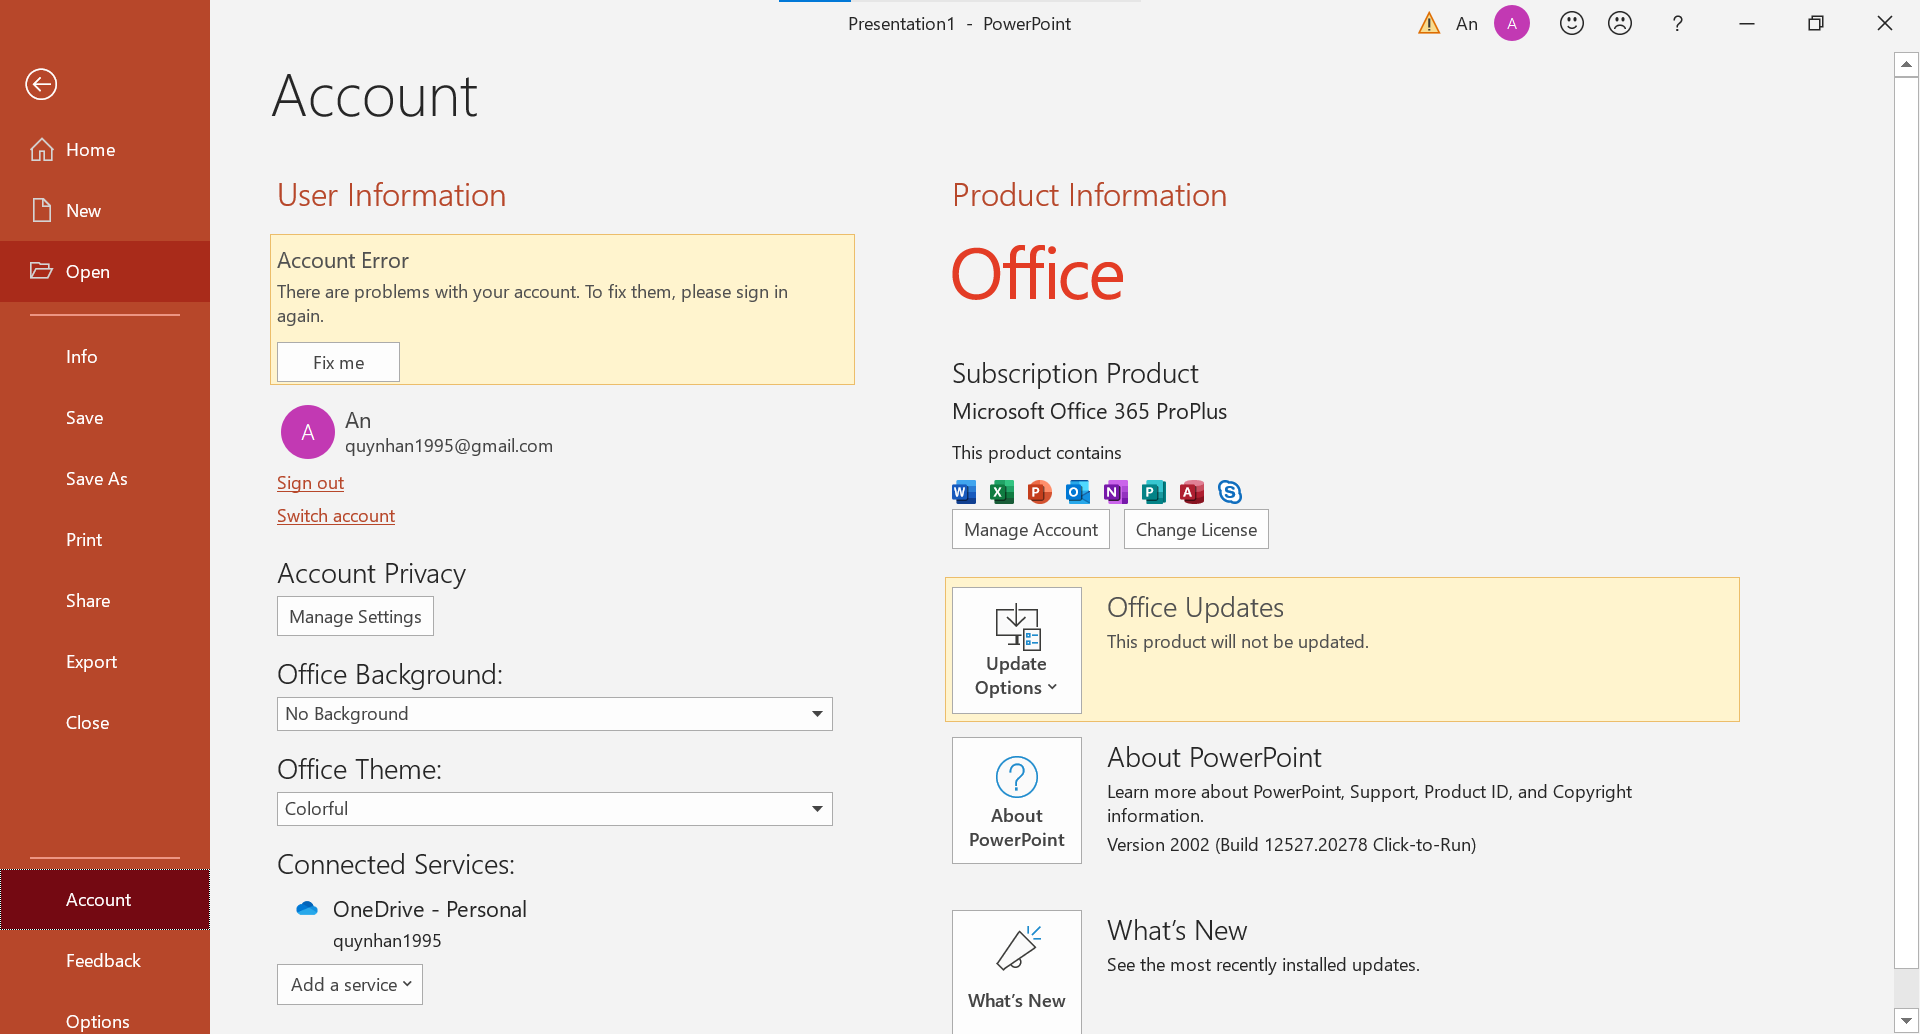Open the Home page in sidebar

click(x=105, y=150)
